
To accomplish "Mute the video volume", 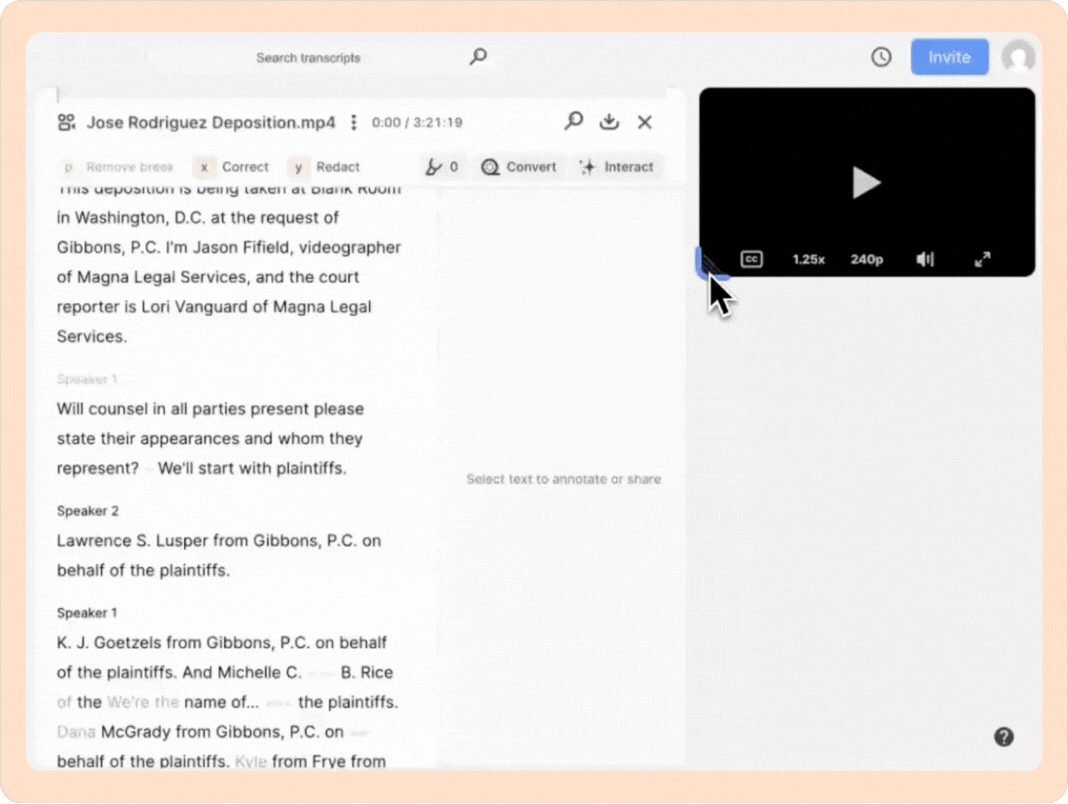I will pos(925,259).
